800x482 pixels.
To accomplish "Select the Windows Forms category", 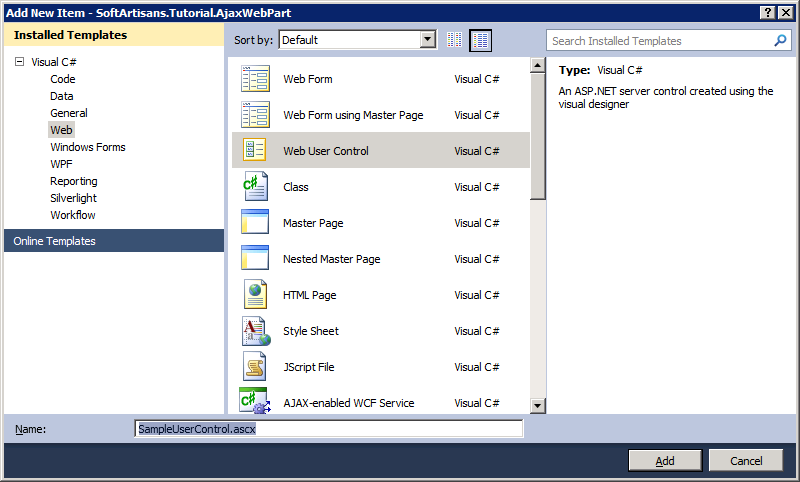I will [88, 147].
